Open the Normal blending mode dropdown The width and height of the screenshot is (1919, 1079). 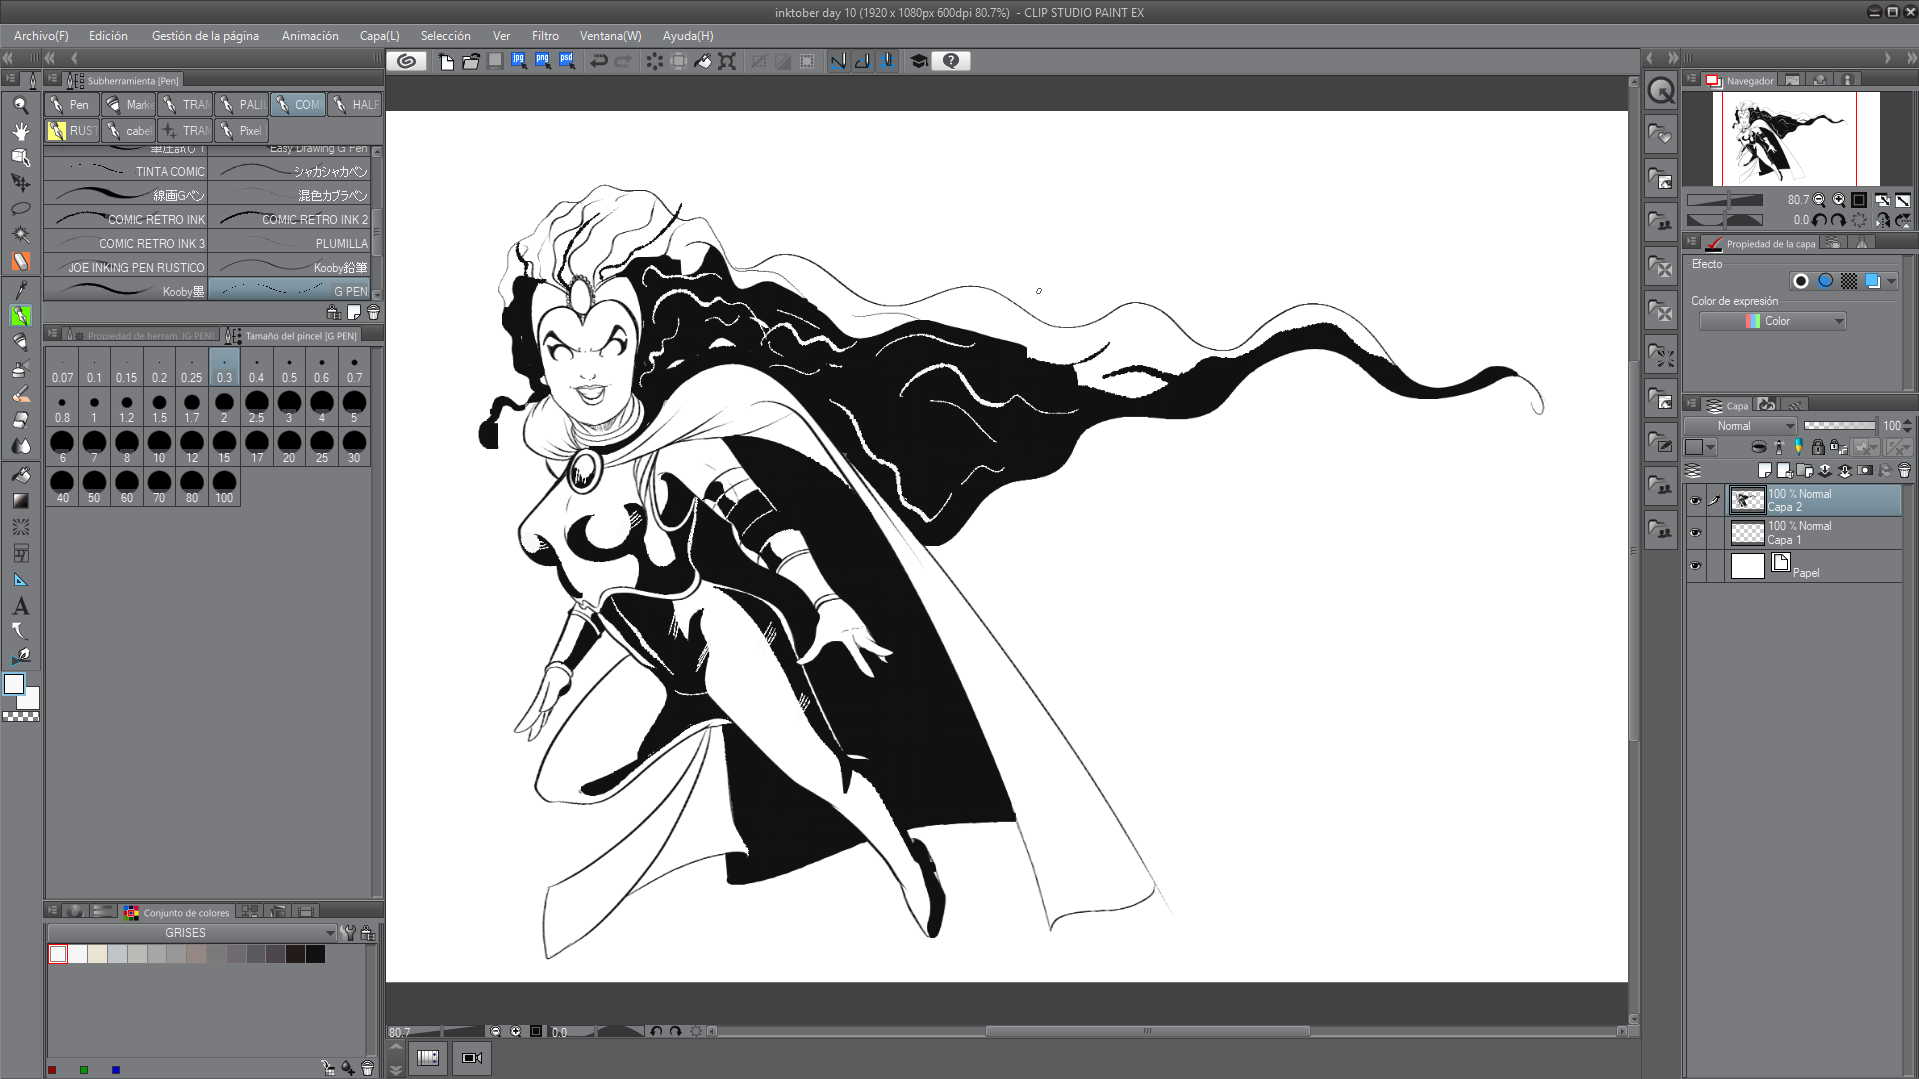1741,426
